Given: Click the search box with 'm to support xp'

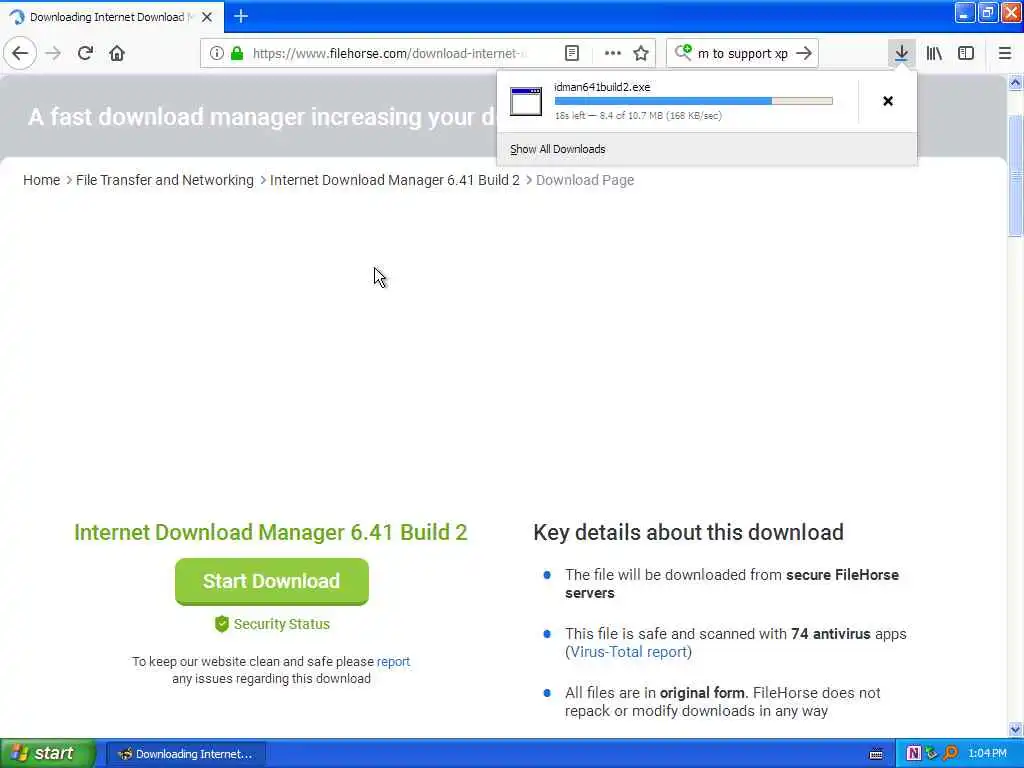Looking at the screenshot, I should click(743, 54).
